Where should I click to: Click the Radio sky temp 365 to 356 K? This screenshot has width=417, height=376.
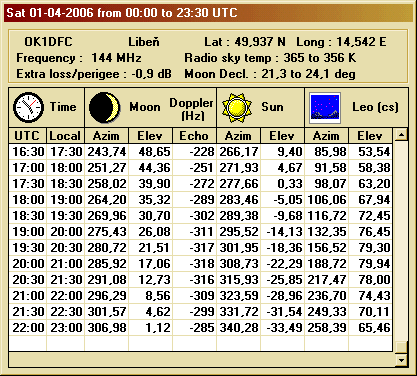pyautogui.click(x=270, y=58)
